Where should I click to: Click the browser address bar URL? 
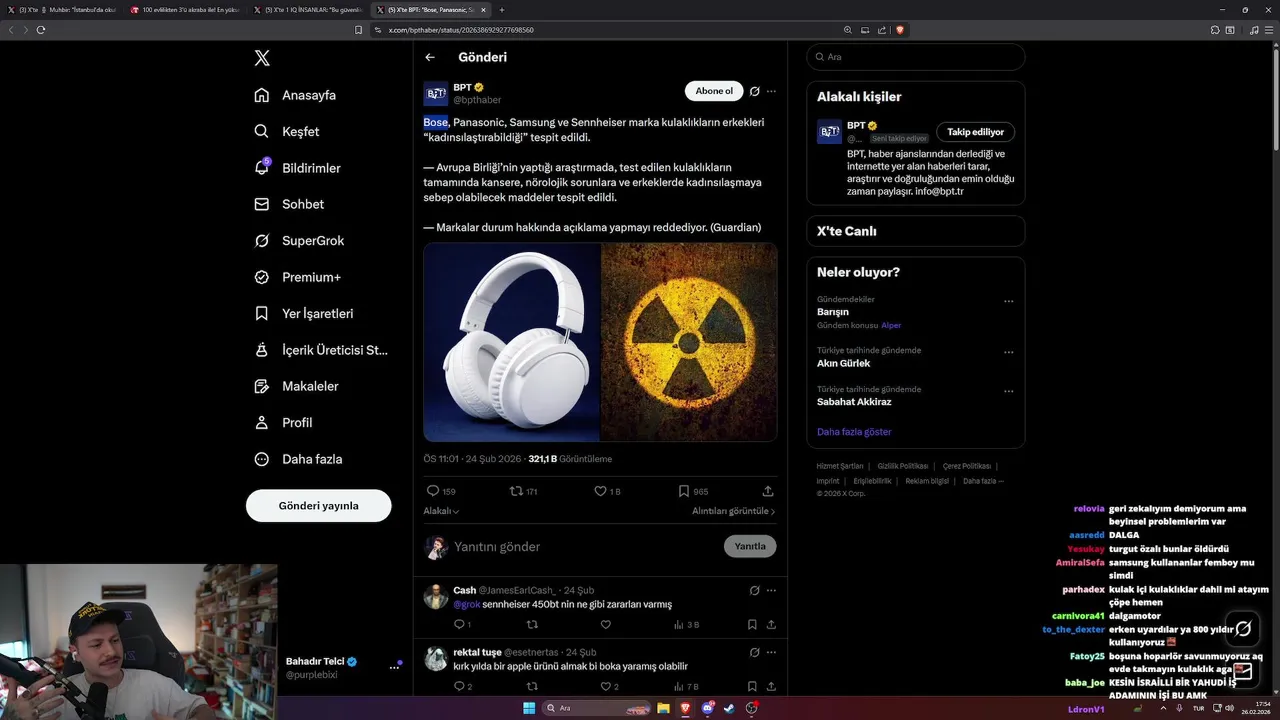[x=461, y=30]
